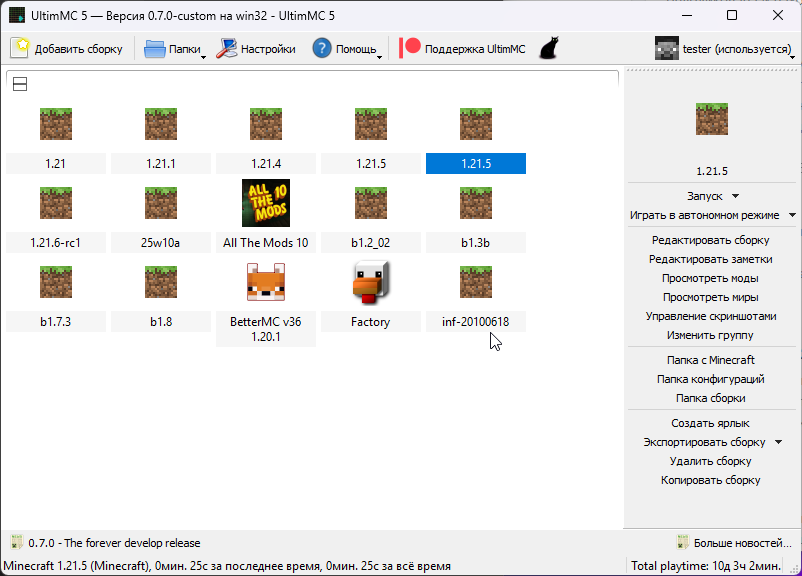
Task: Click the inf-20100618 label
Action: pos(476,322)
